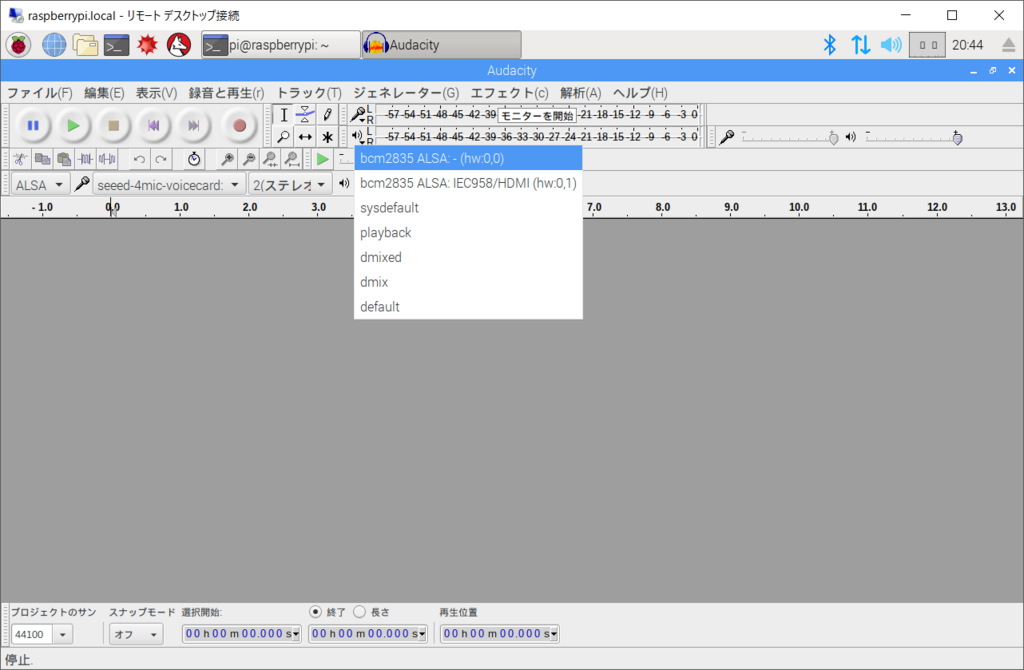Click the Bluetooth tray icon
The width and height of the screenshot is (1024, 670).
click(x=829, y=45)
